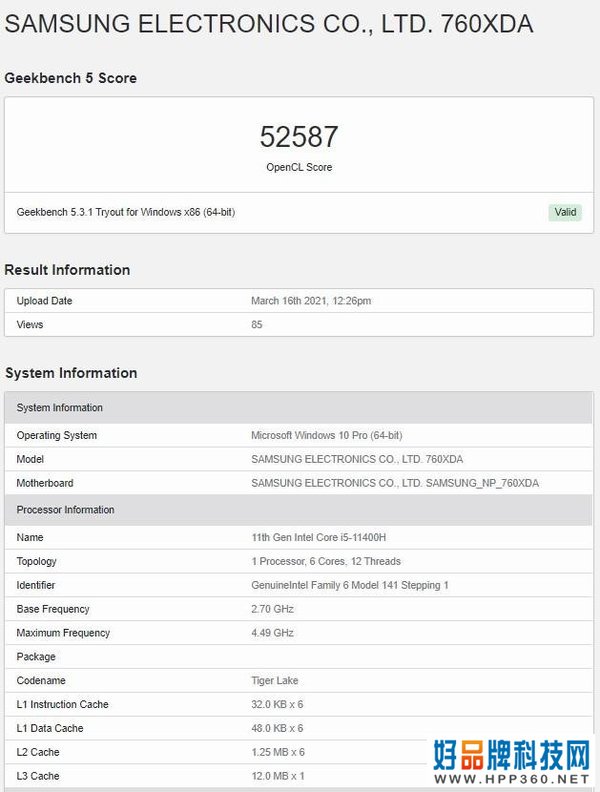Click the SAMSUNG_NP_760XDA motherboard value
Viewport: 600px width, 792px height.
tap(395, 483)
